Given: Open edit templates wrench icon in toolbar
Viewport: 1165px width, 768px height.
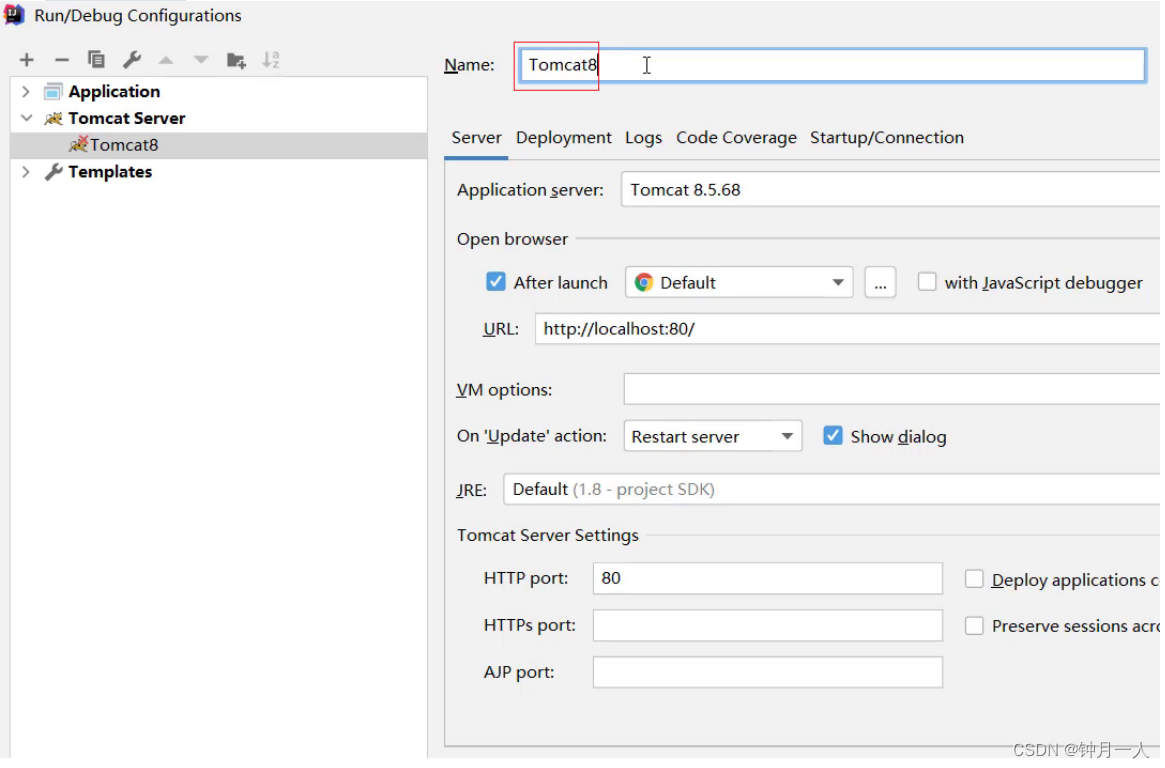Looking at the screenshot, I should (132, 59).
